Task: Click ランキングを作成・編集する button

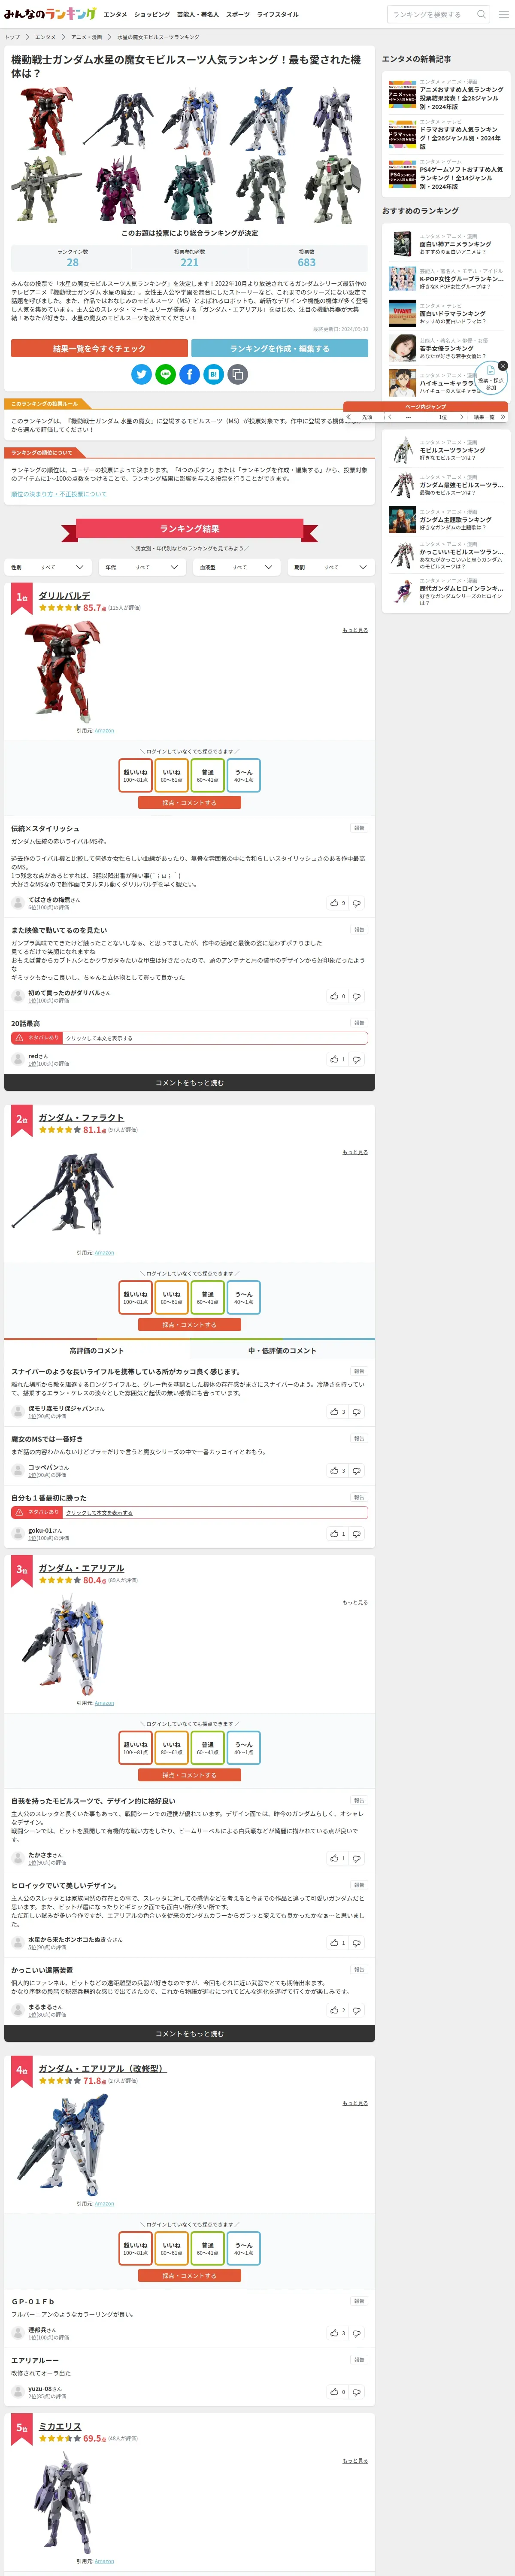Action: (x=280, y=348)
